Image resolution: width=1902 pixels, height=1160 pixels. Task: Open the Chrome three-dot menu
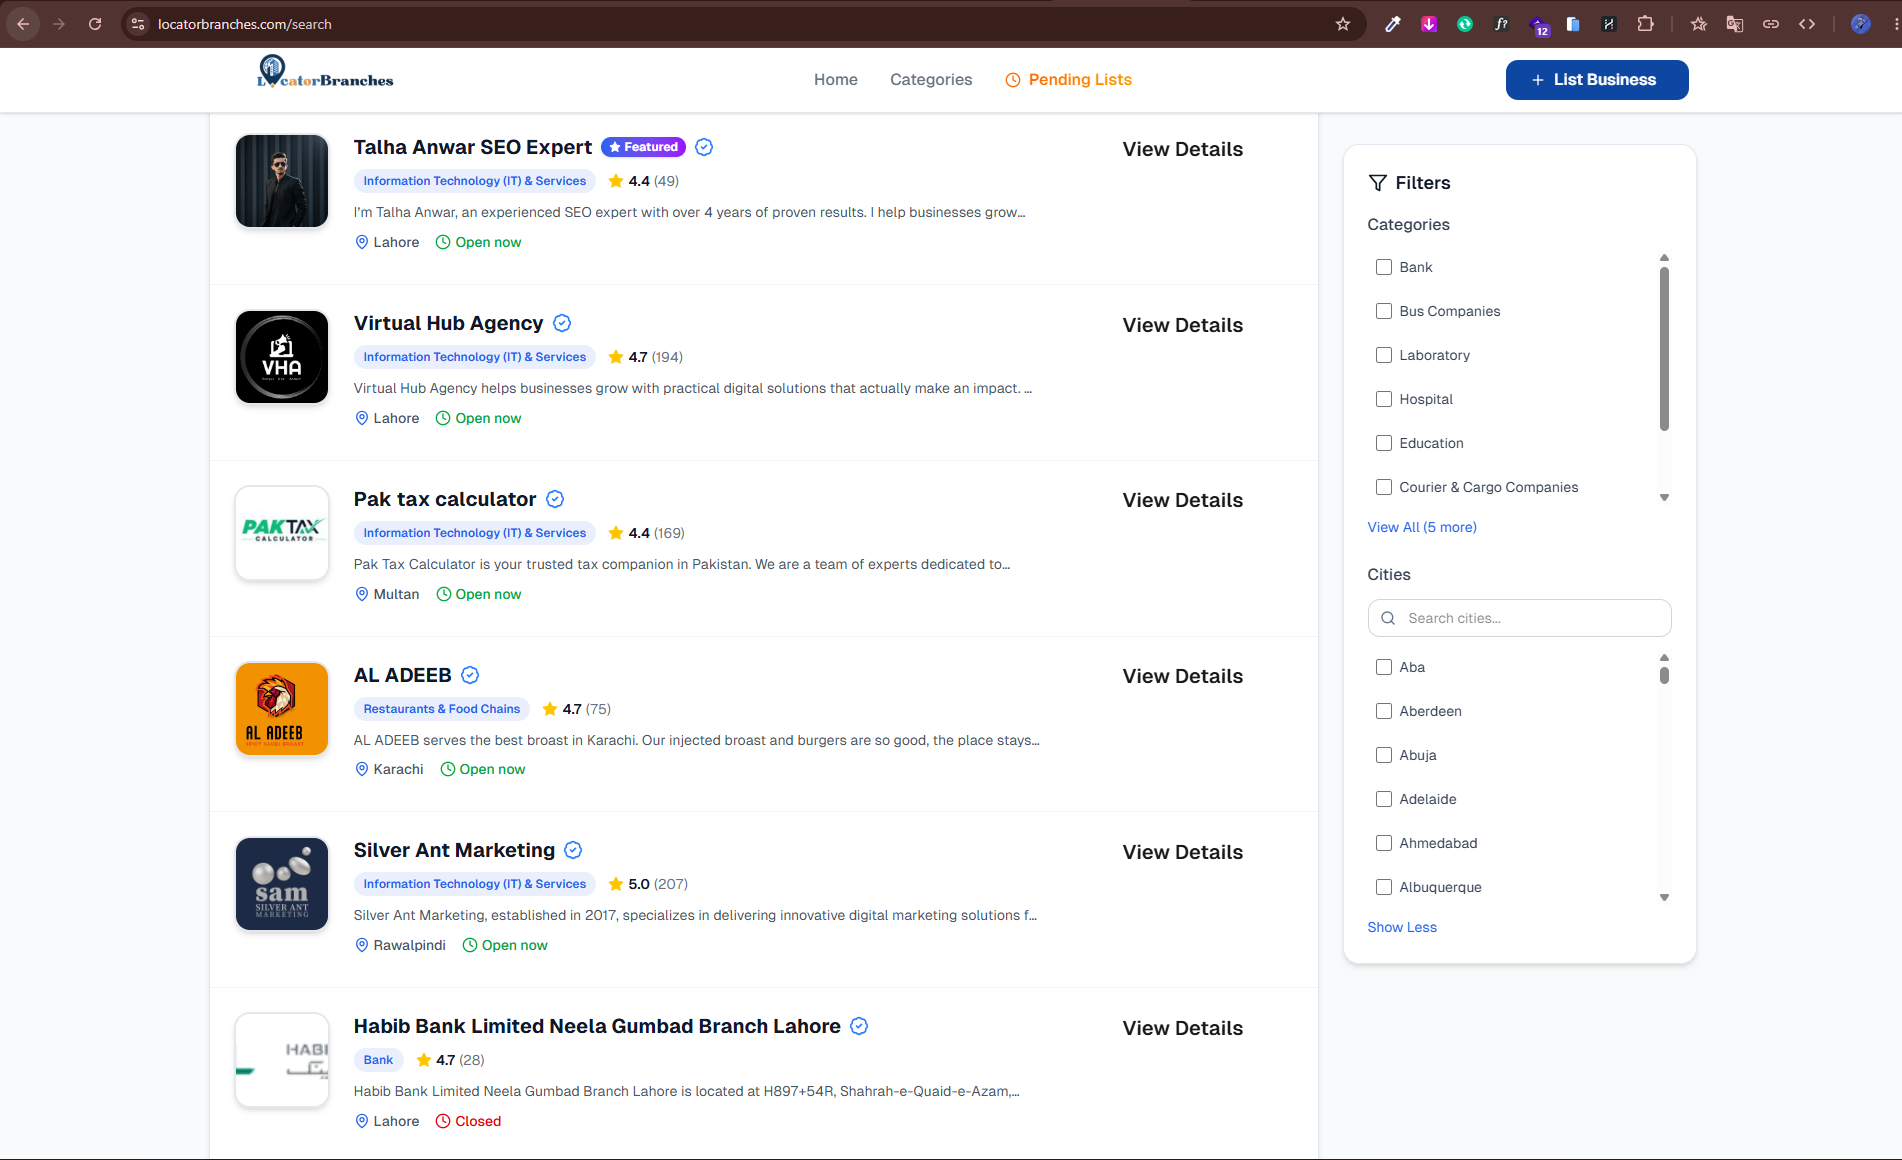[x=1895, y=24]
